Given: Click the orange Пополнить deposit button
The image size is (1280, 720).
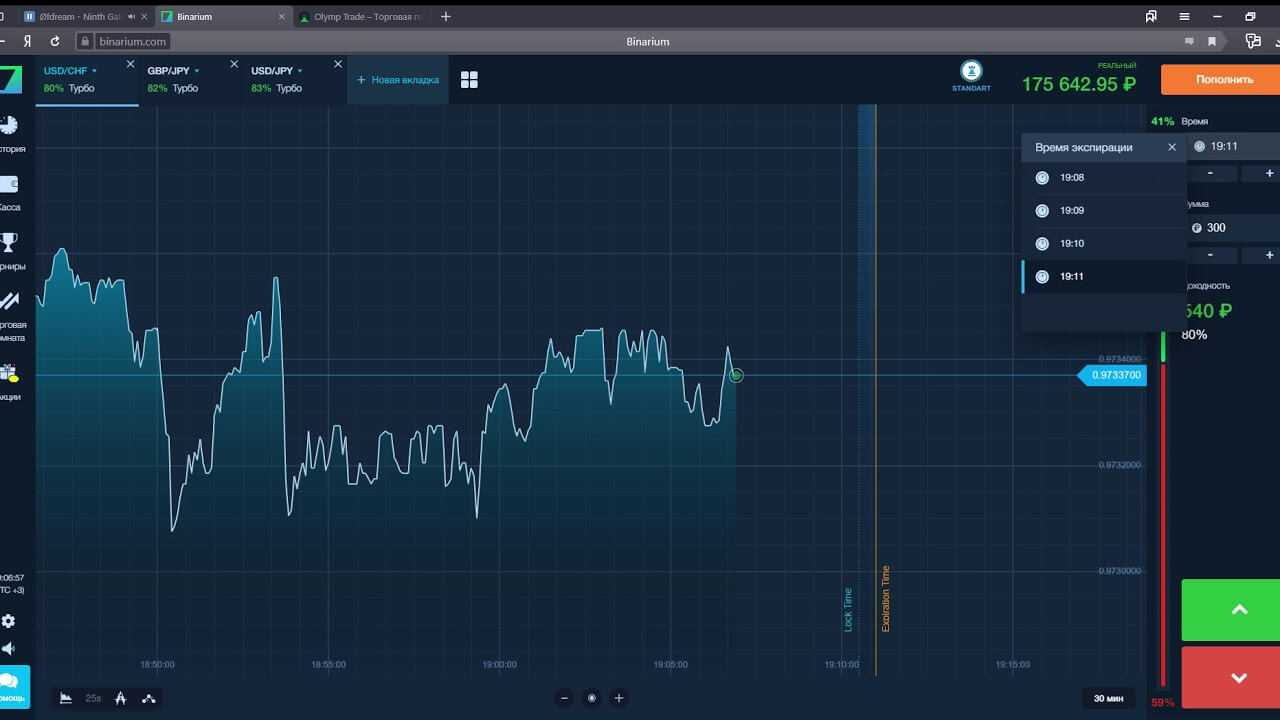Looking at the screenshot, I should click(1223, 80).
